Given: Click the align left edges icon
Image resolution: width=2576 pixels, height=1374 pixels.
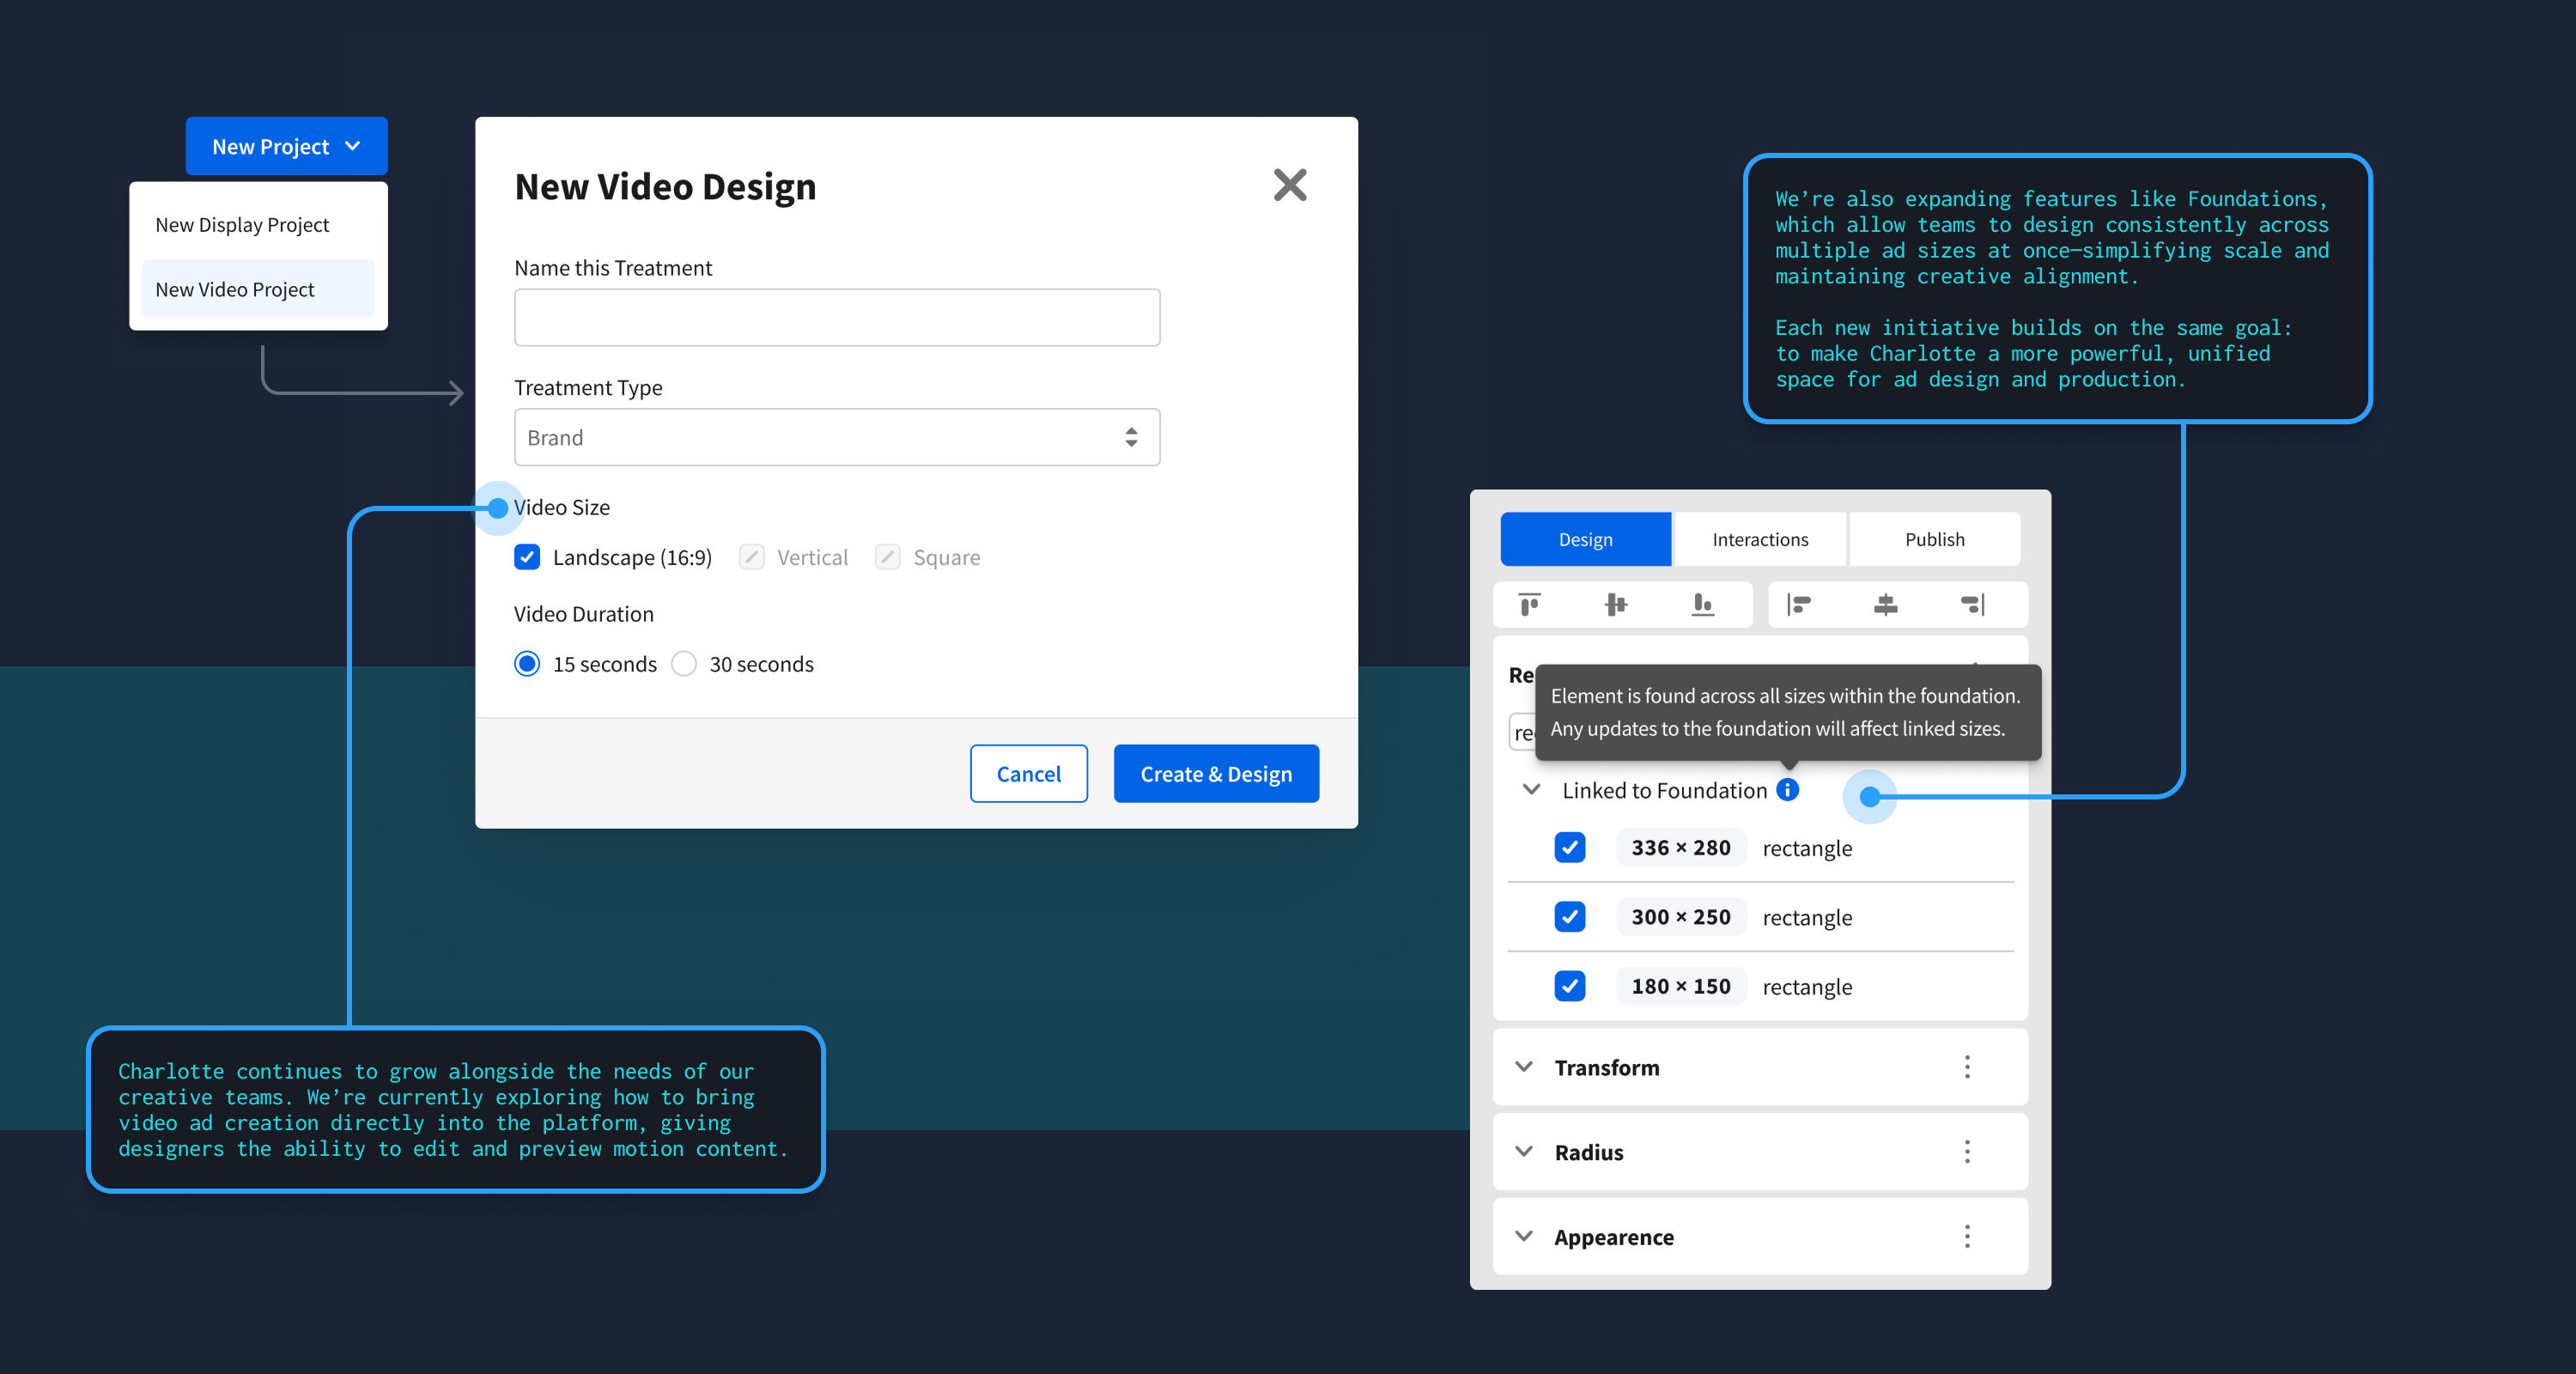Looking at the screenshot, I should [x=1799, y=605].
